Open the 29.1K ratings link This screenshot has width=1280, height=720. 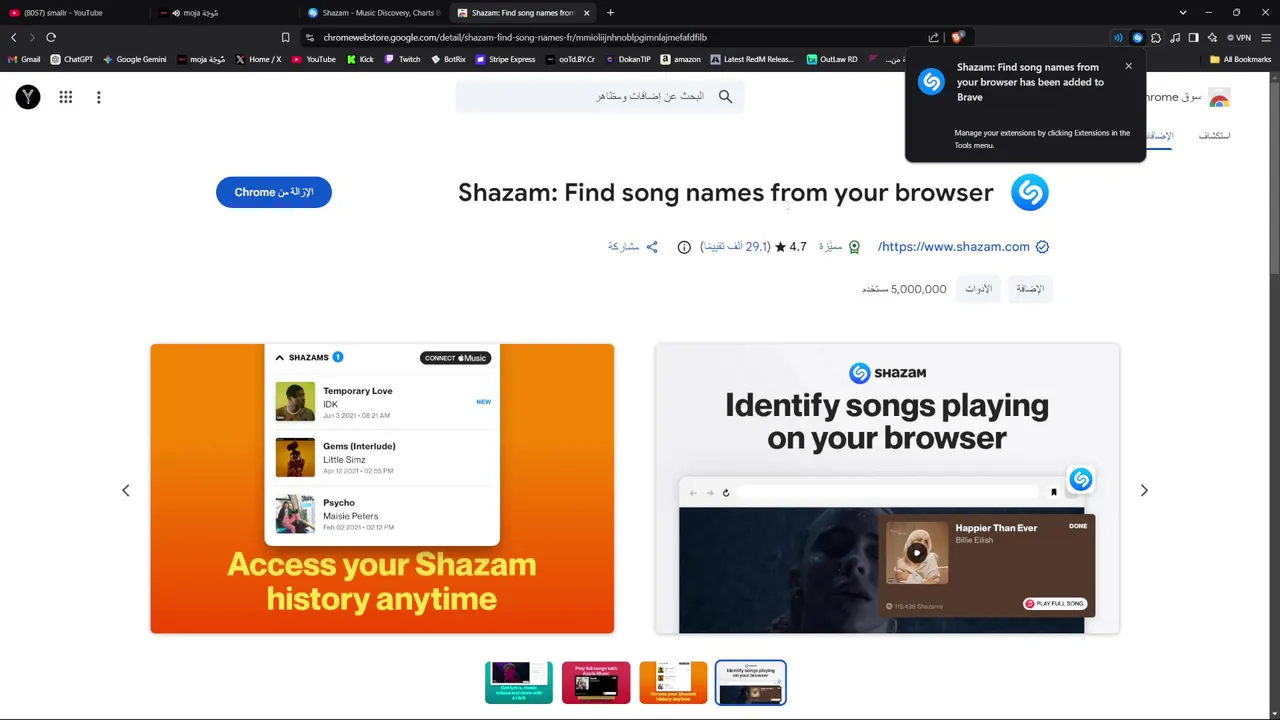point(735,246)
